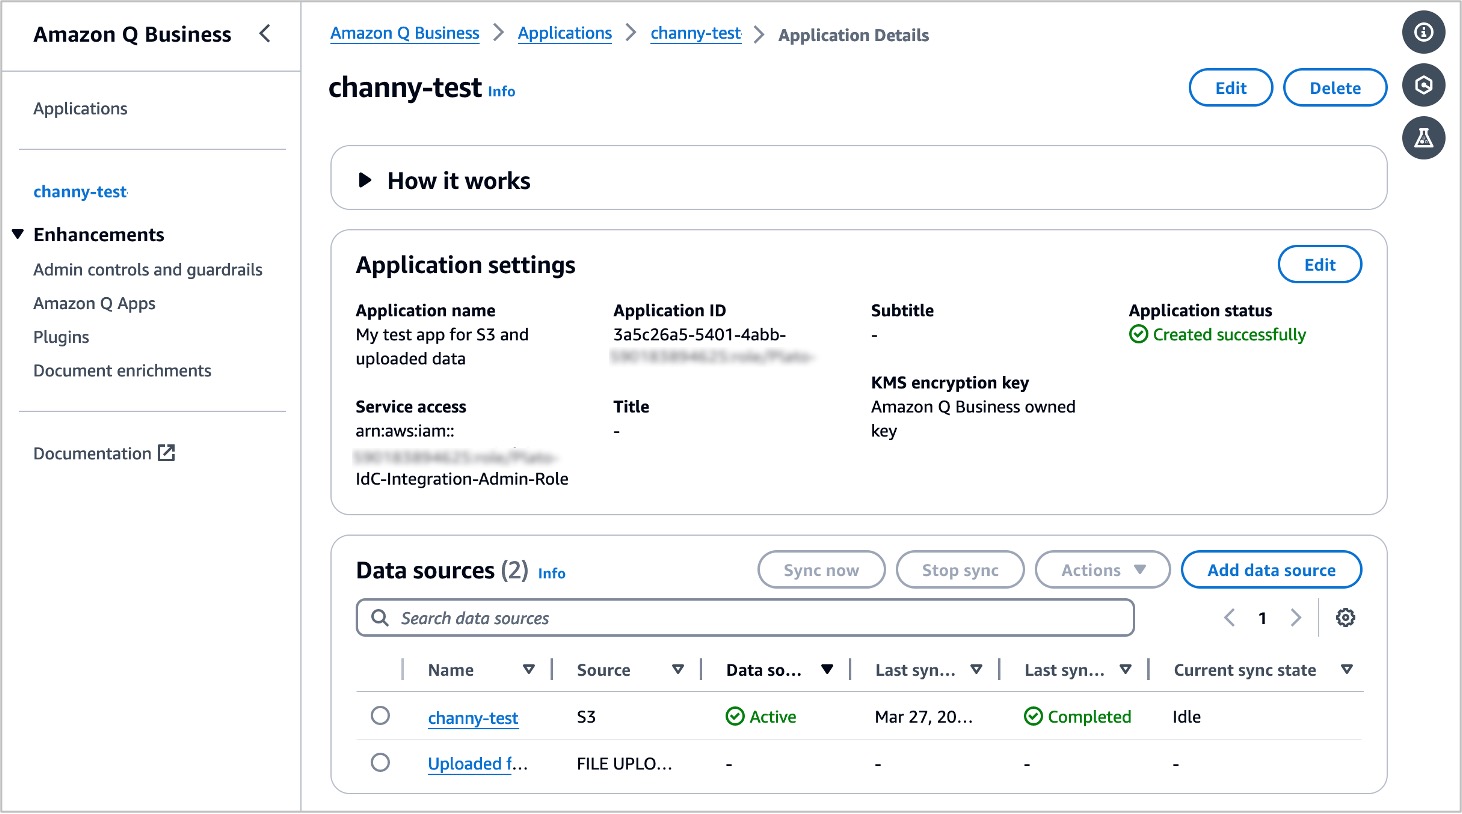Screen dimensions: 1462x814
Task: Click the Add data source button
Action: point(1271,570)
